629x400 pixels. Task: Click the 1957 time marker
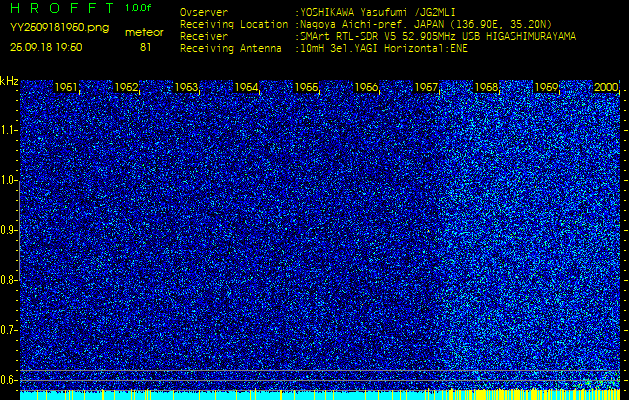[426, 87]
